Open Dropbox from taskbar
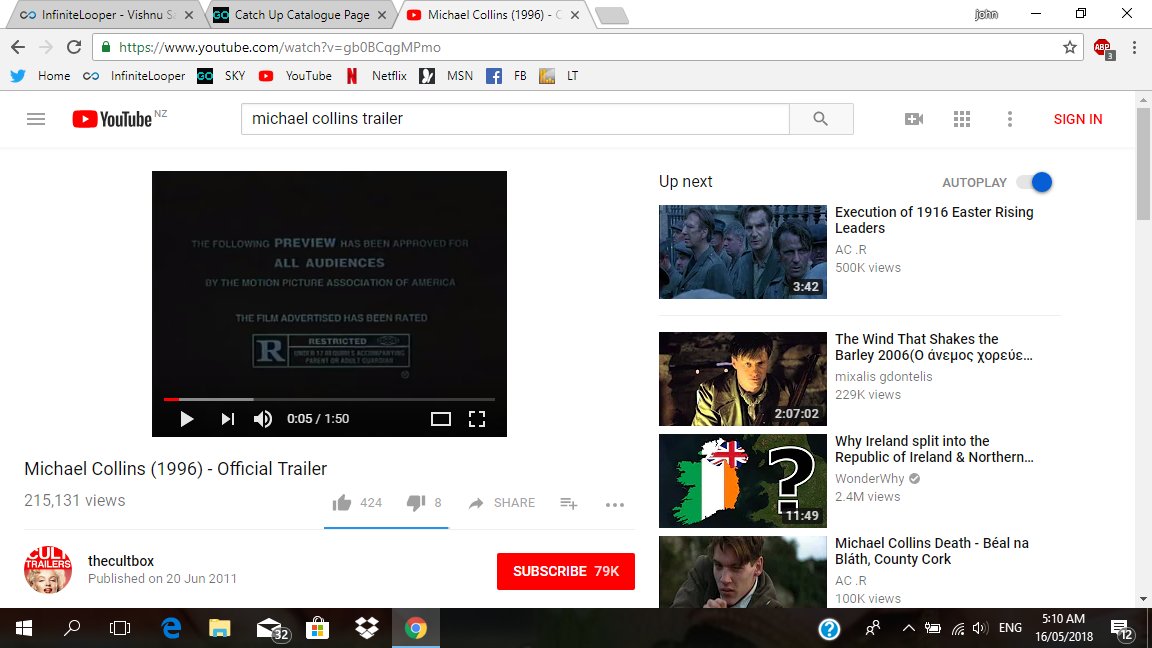This screenshot has height=648, width=1152. point(367,628)
